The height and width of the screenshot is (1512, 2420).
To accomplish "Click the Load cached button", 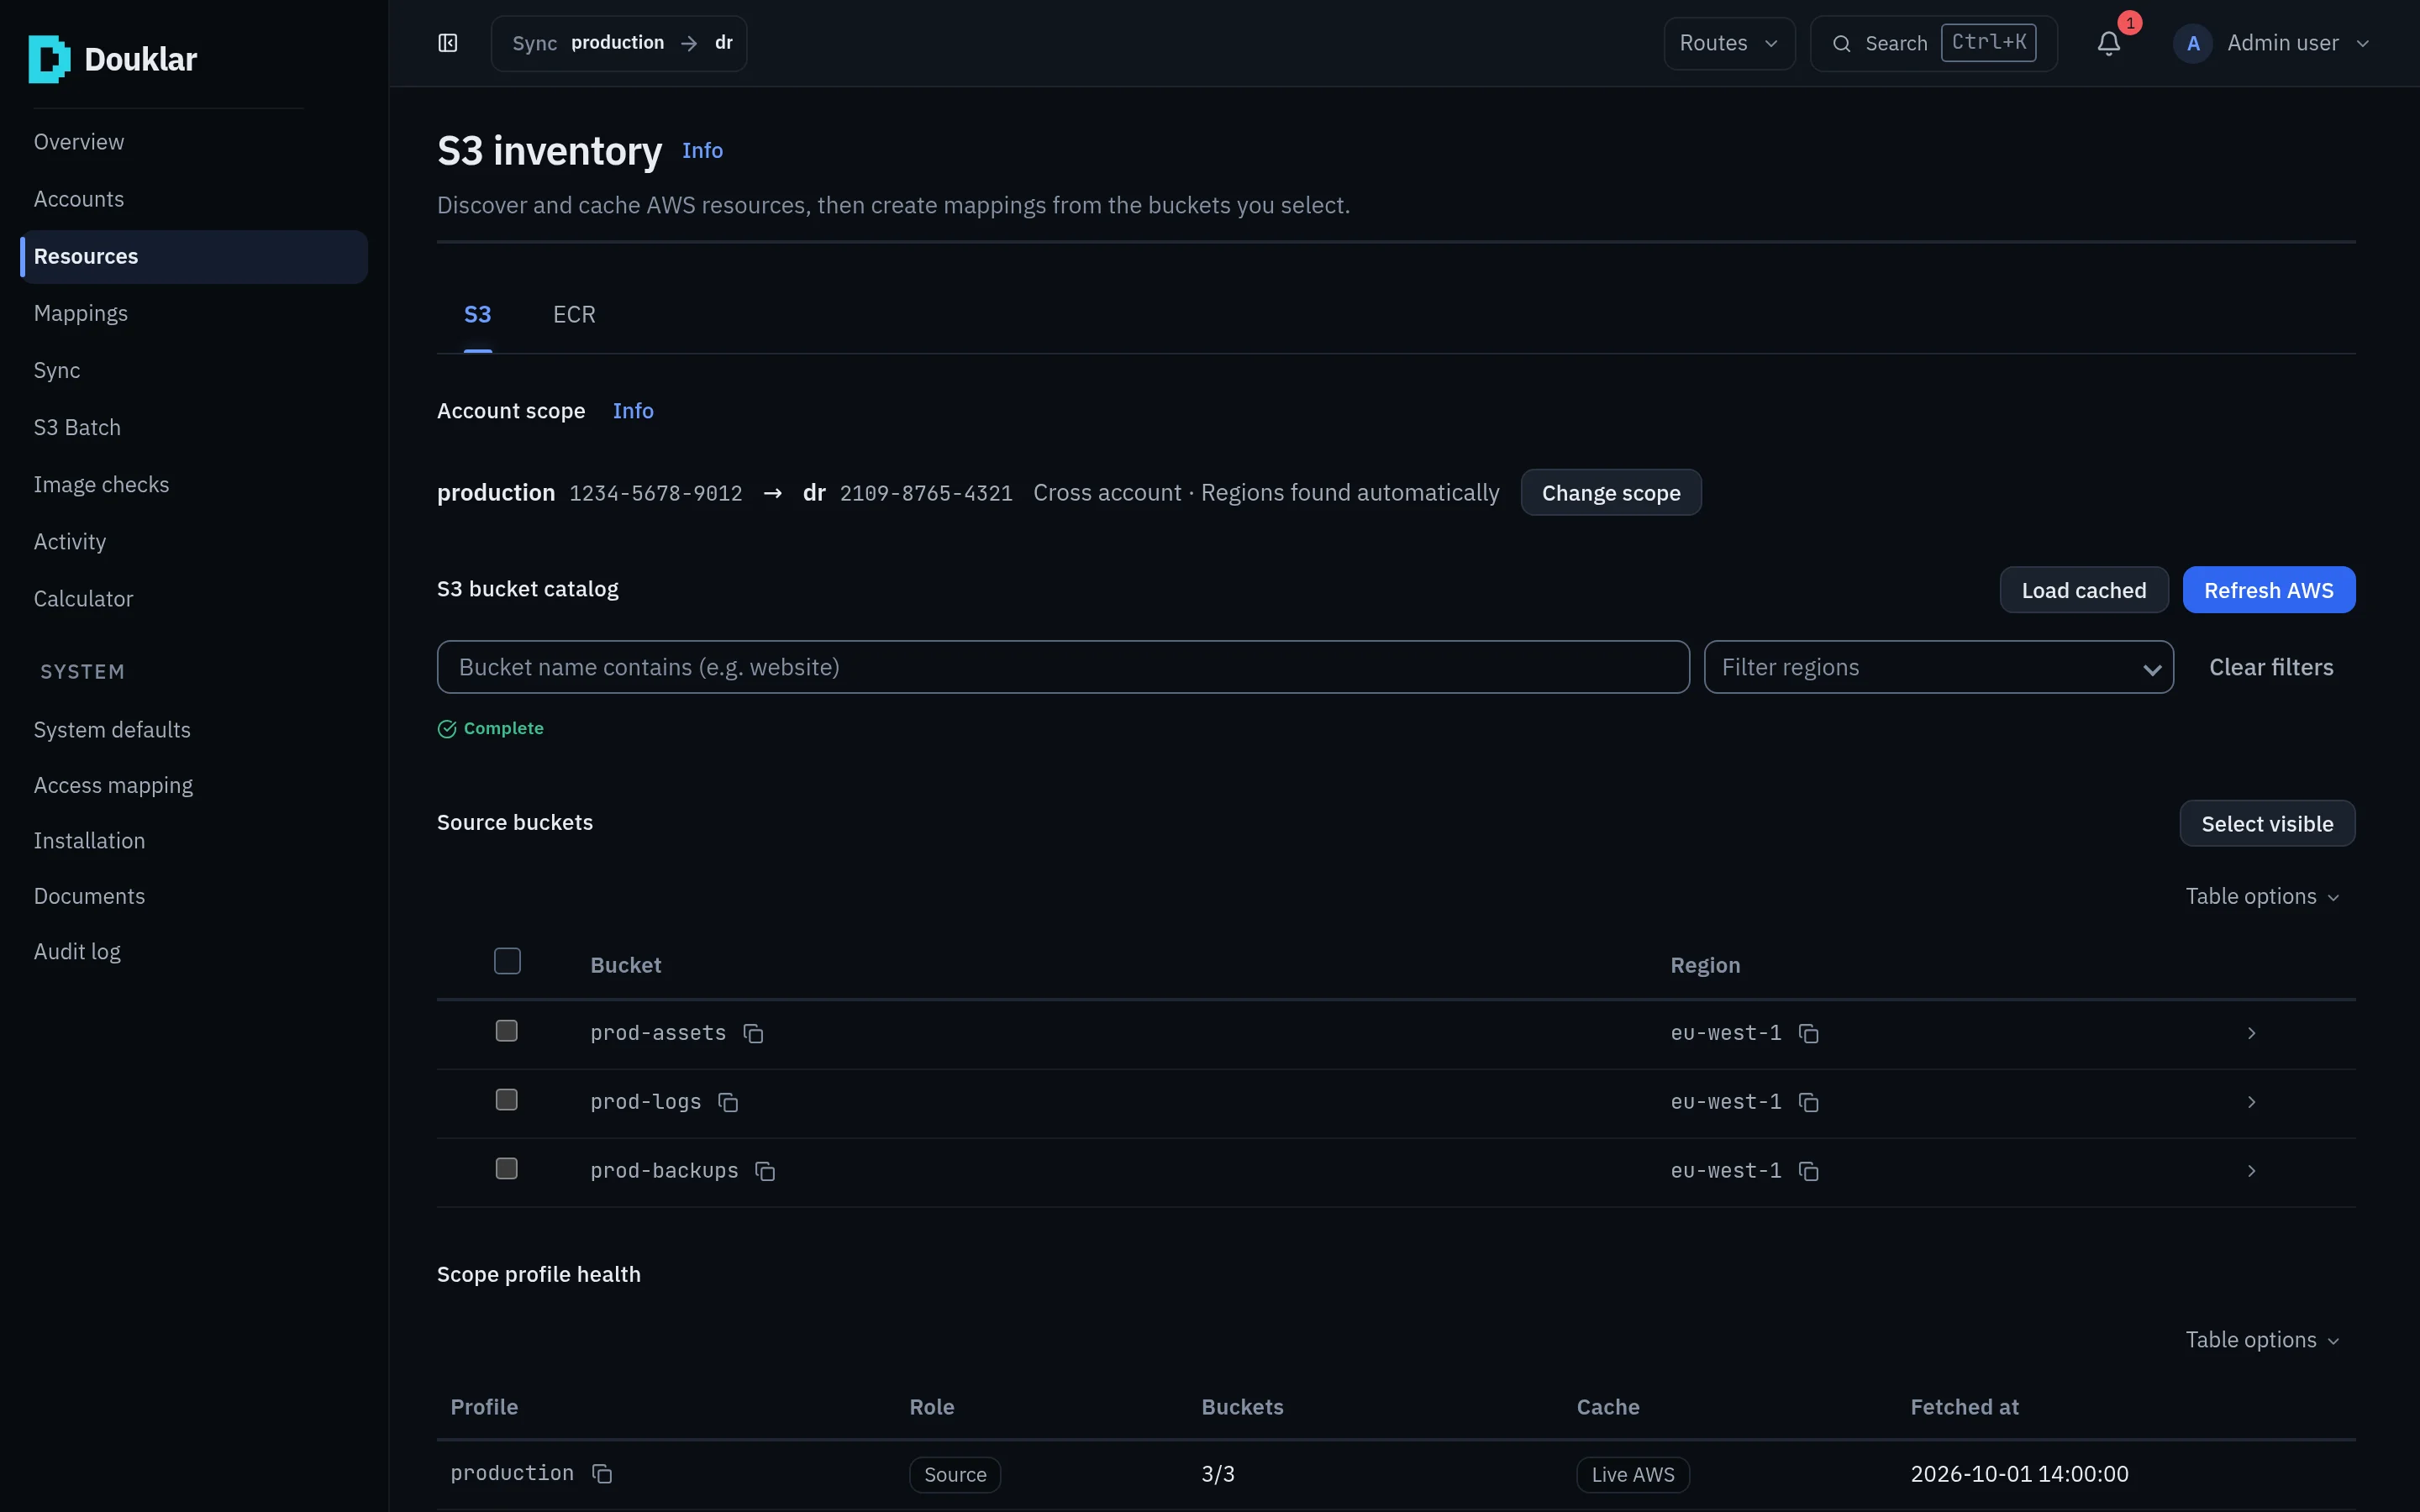I will click(x=2083, y=590).
